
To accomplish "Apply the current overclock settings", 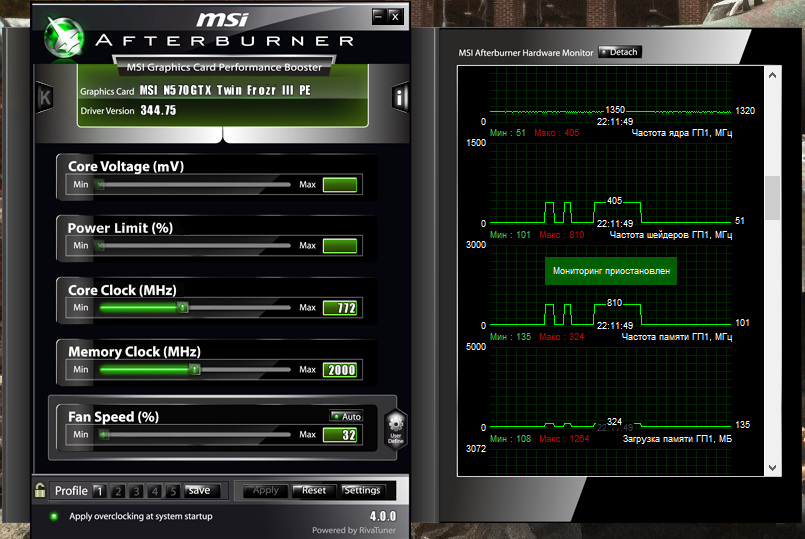I will coord(265,491).
